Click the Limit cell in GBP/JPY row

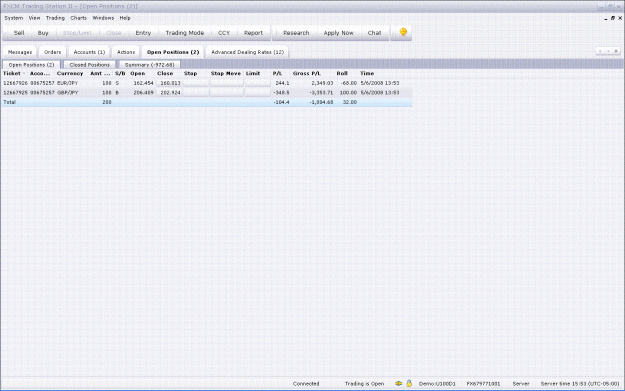click(257, 92)
